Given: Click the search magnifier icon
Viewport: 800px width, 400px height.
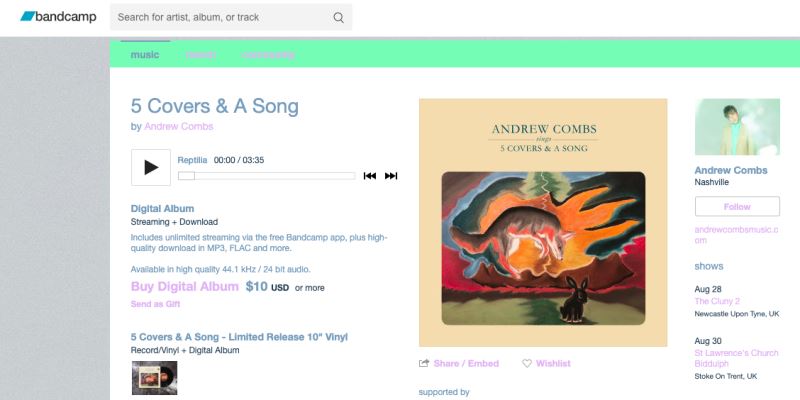Looking at the screenshot, I should click(338, 17).
